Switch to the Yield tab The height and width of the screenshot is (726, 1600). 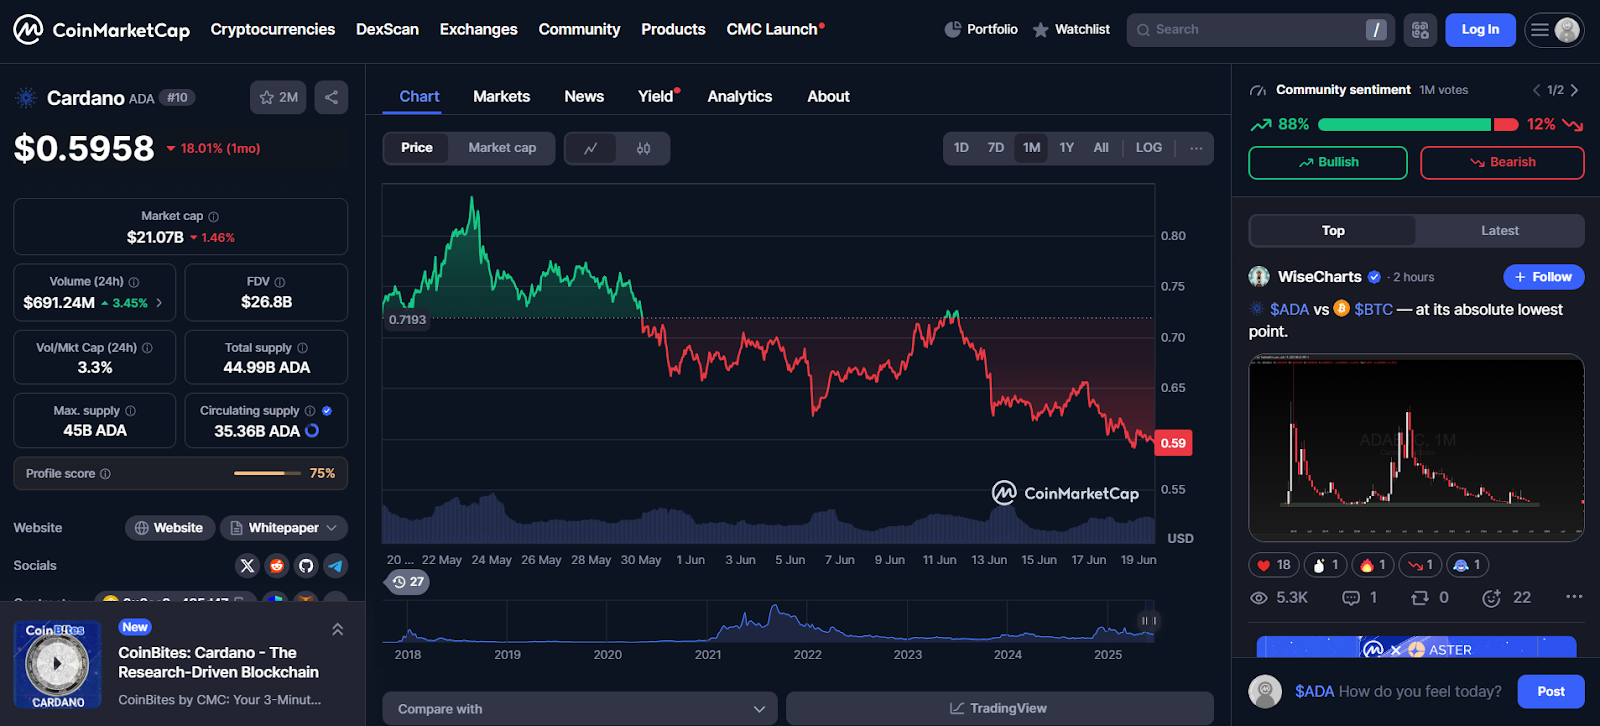[x=658, y=97]
